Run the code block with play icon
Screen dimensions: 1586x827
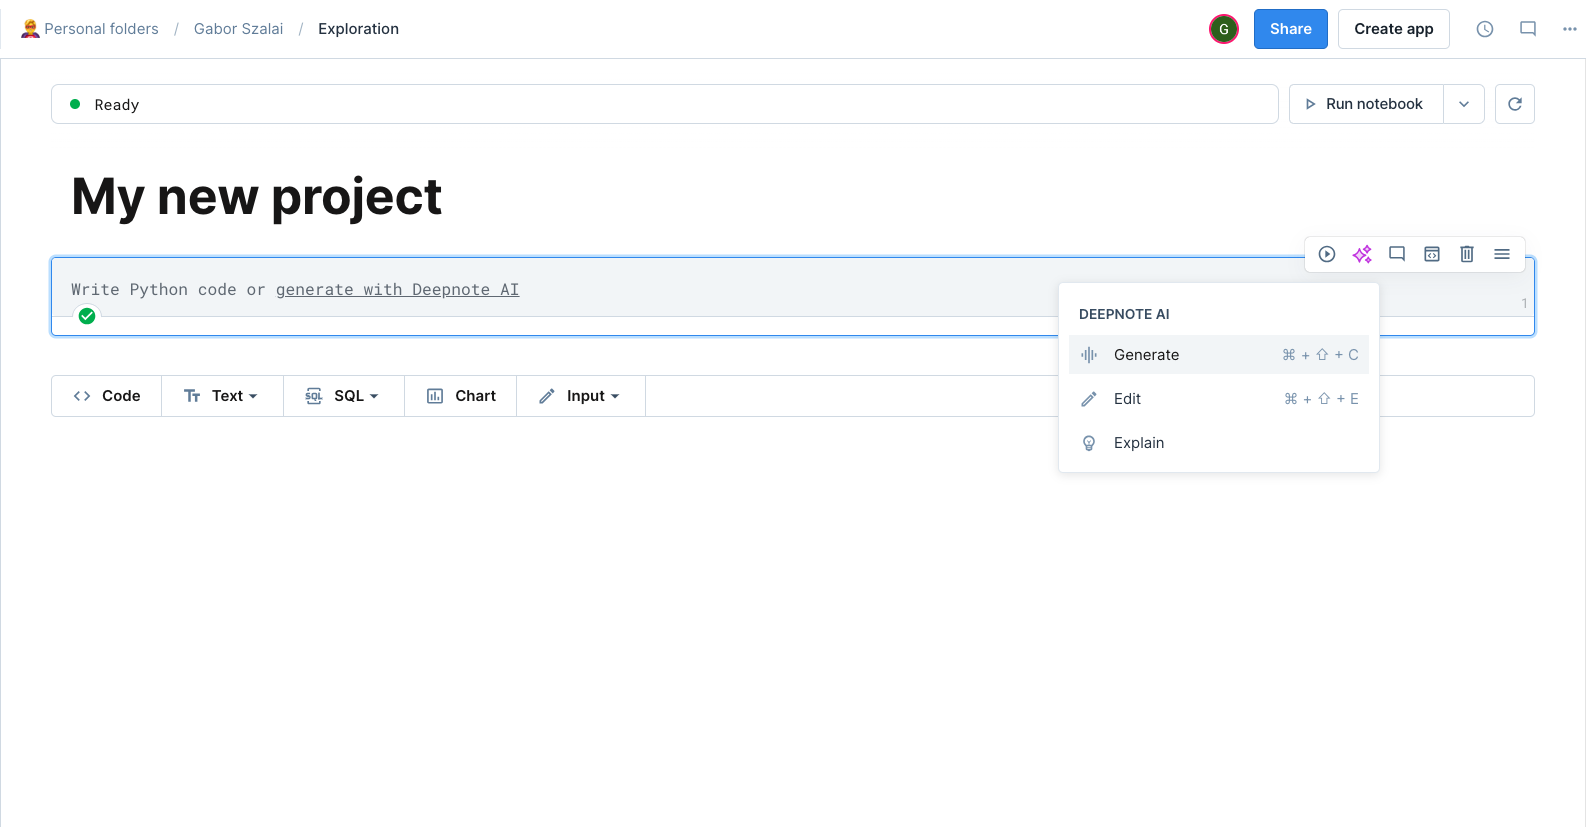1327,254
